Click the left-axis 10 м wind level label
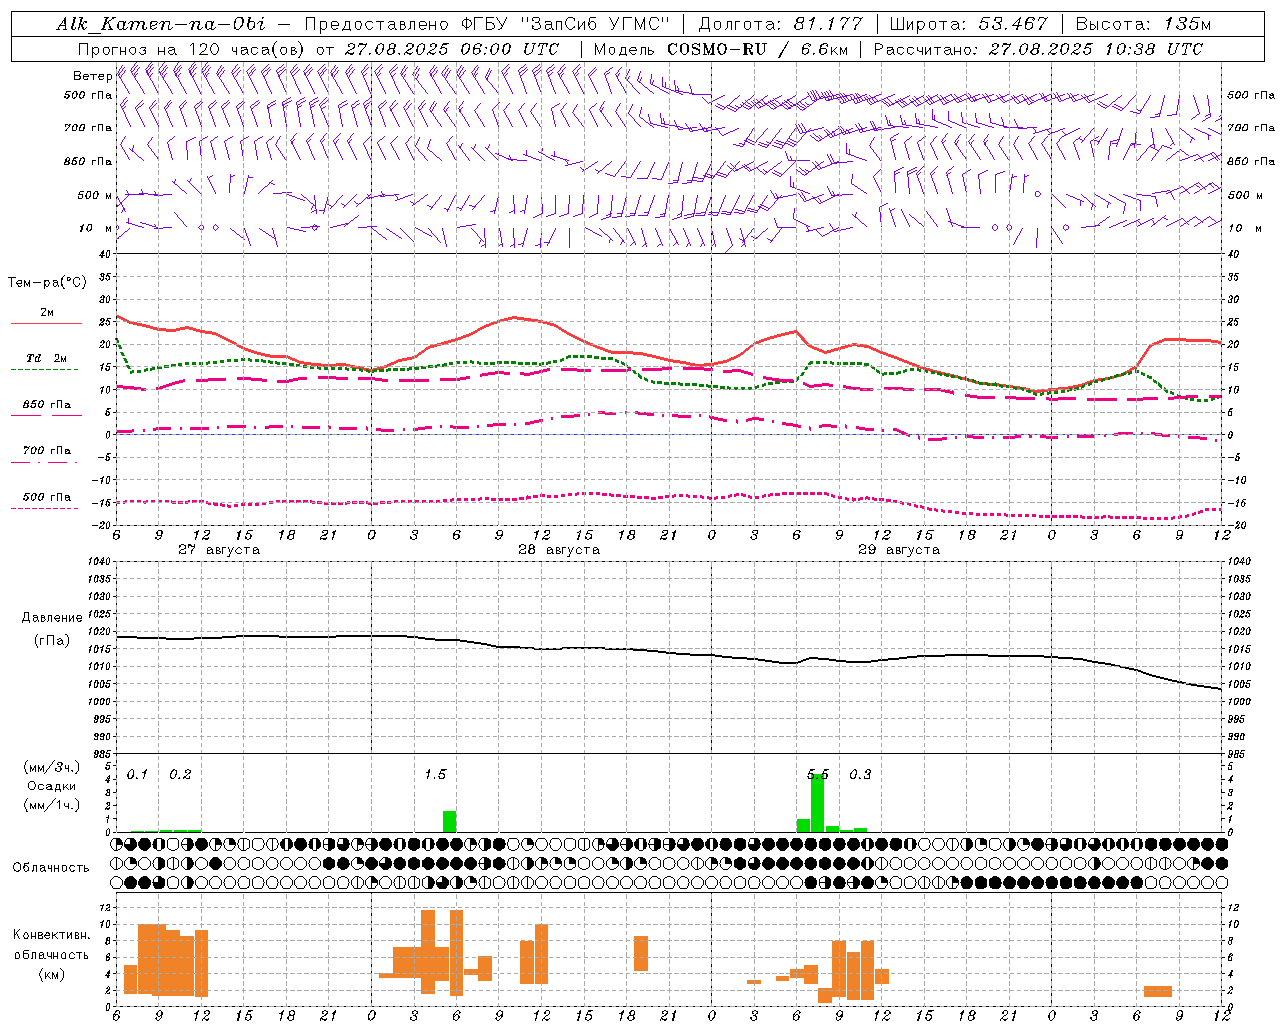 96,228
